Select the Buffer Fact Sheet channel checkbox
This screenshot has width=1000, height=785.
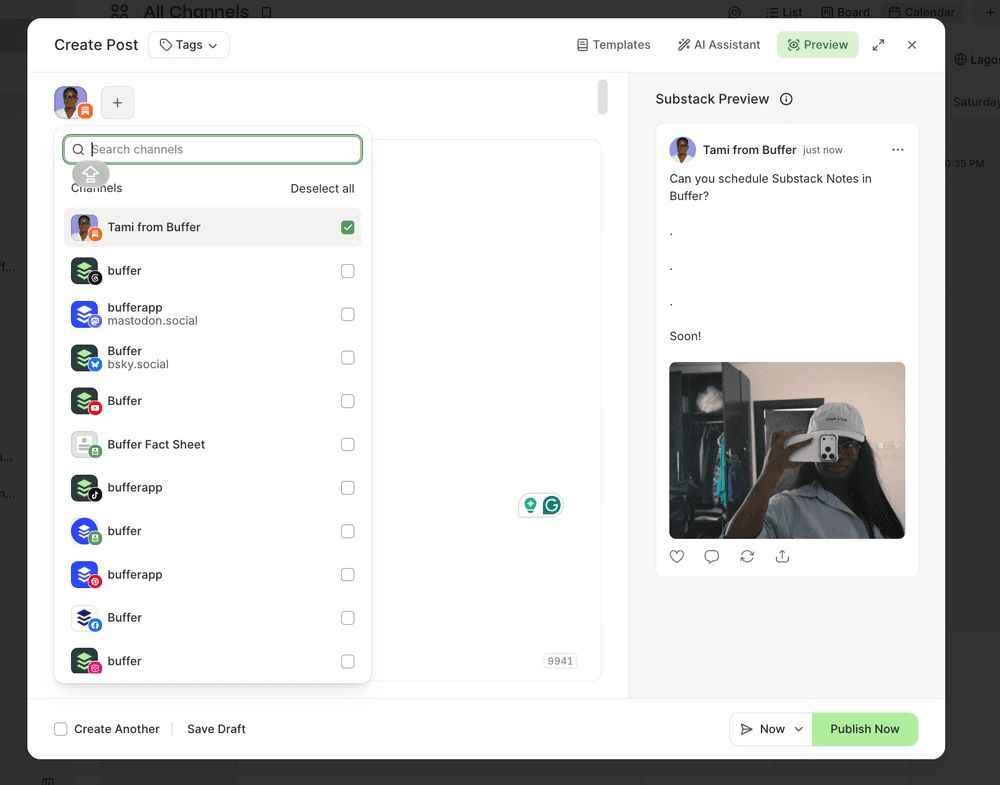point(348,444)
